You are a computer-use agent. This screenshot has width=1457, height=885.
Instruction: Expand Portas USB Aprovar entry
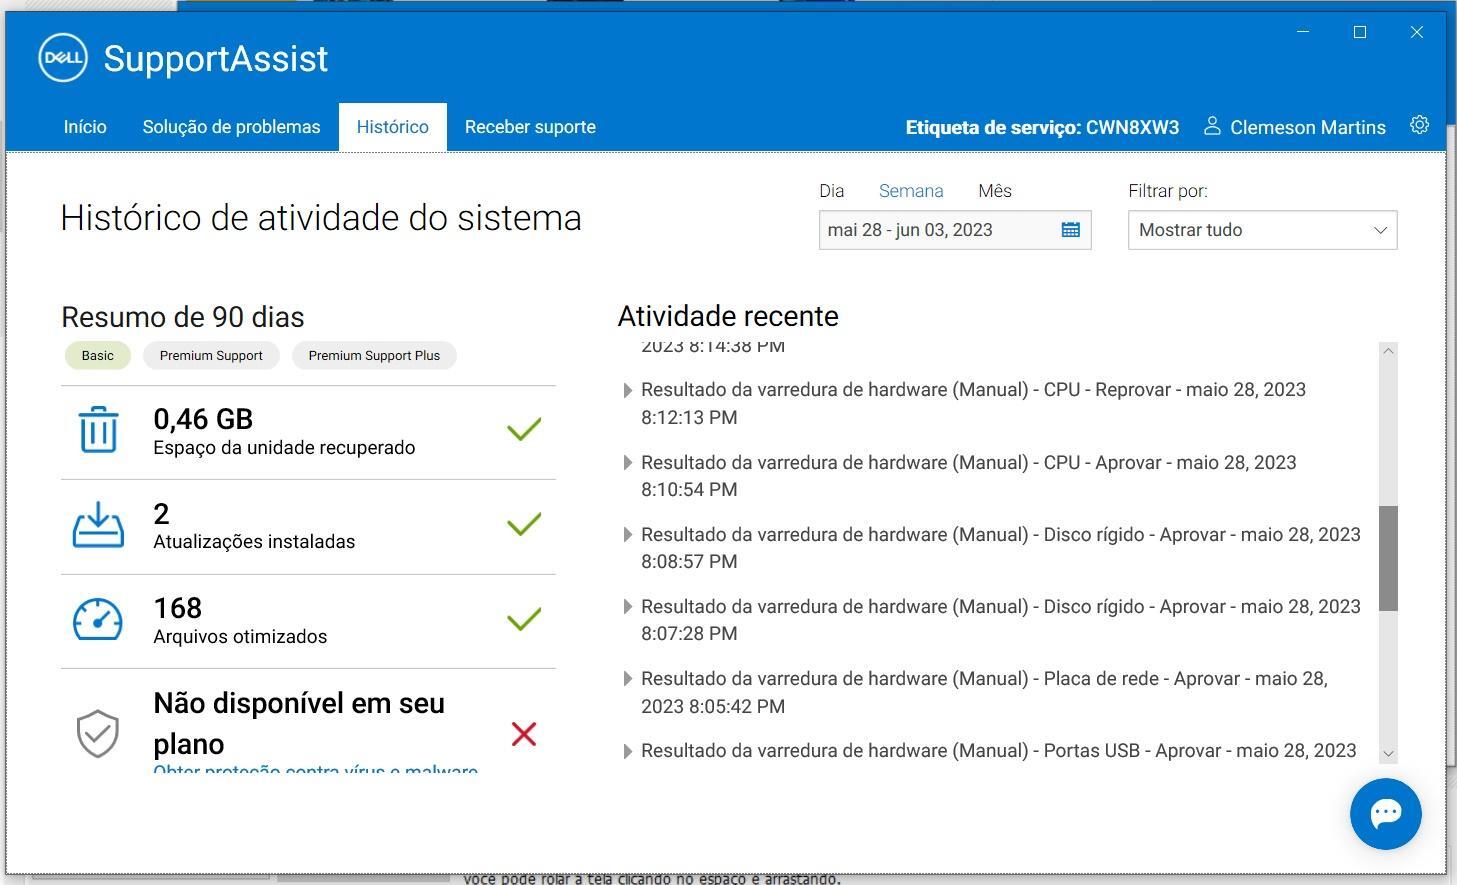tap(627, 751)
